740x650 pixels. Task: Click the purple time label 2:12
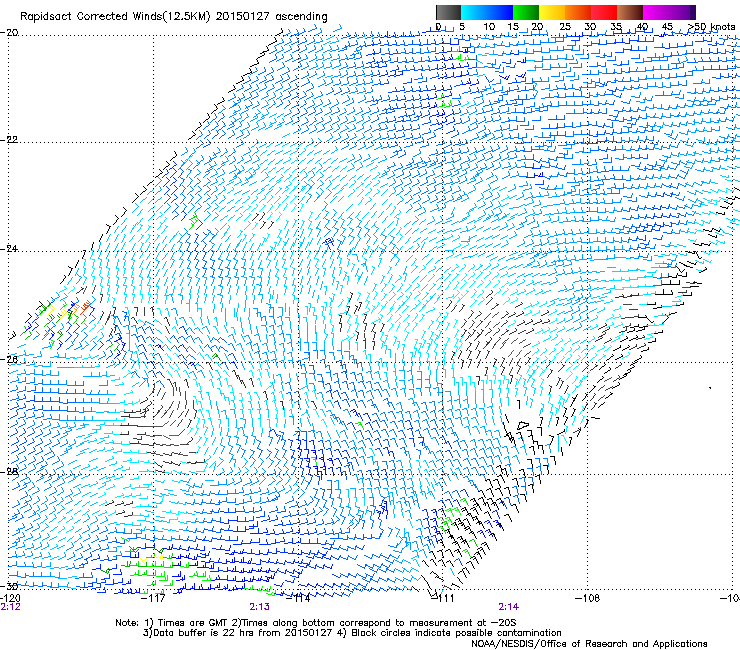point(10,607)
